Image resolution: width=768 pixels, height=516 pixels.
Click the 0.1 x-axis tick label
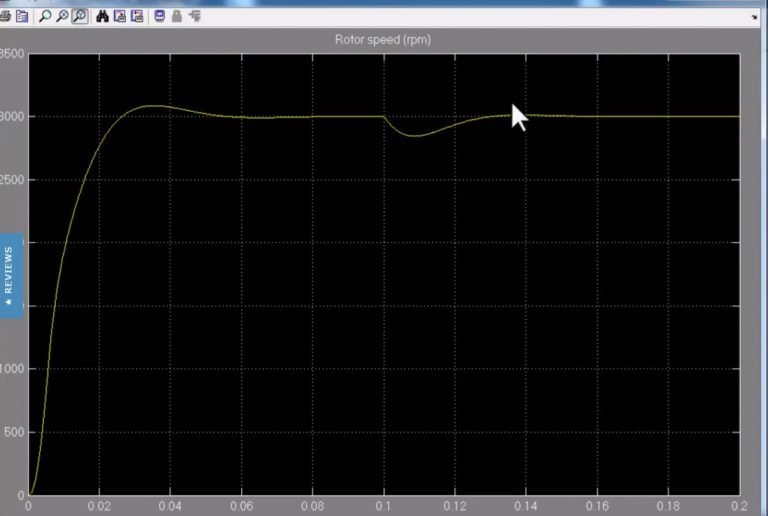coord(384,506)
